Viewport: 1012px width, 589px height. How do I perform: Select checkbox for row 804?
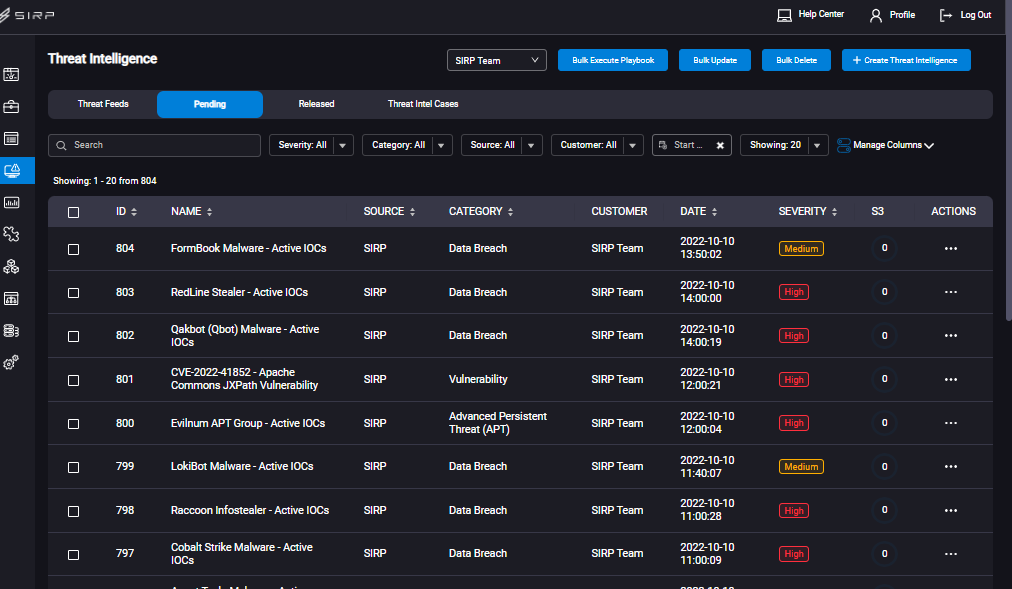click(x=74, y=249)
